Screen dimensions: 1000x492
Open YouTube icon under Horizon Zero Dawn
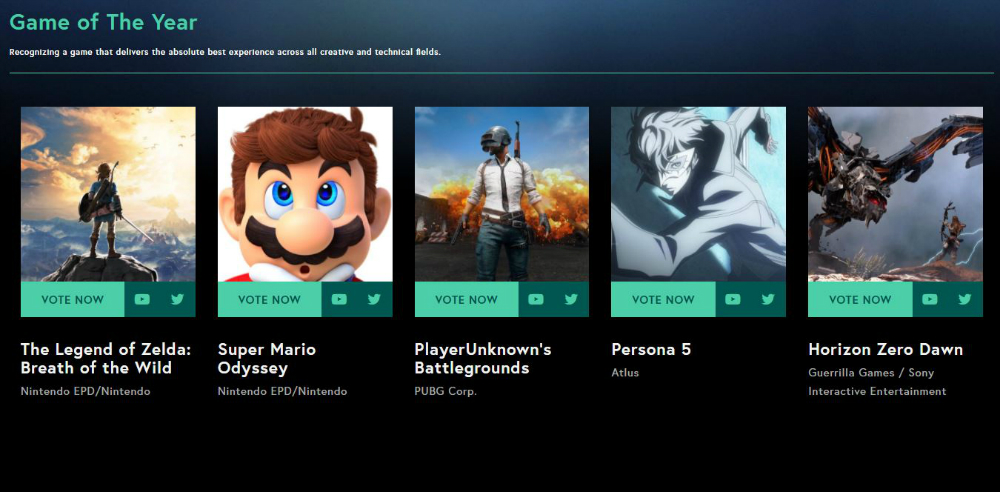coord(930,299)
